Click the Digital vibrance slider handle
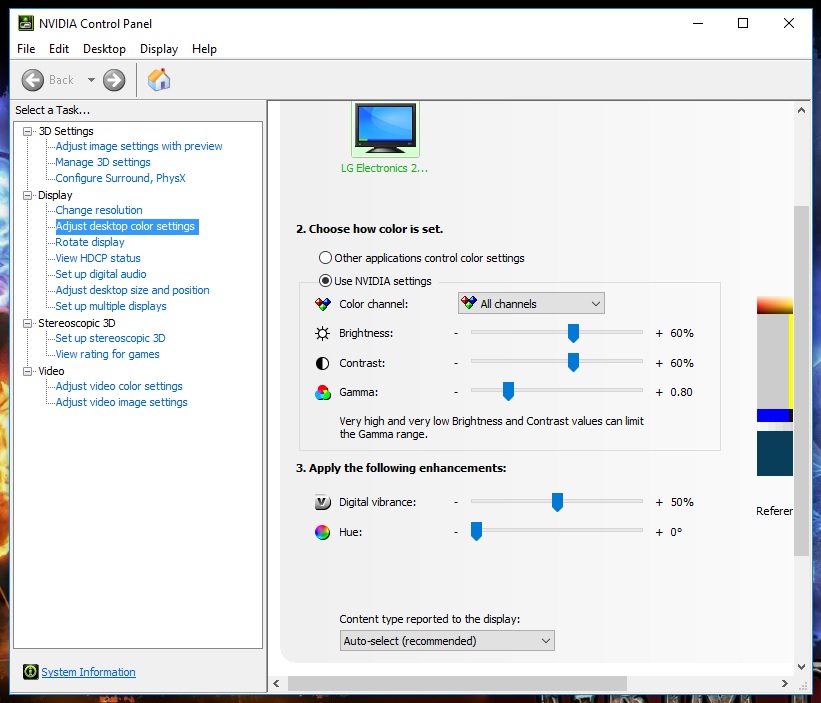The height and width of the screenshot is (703, 821). pos(557,502)
